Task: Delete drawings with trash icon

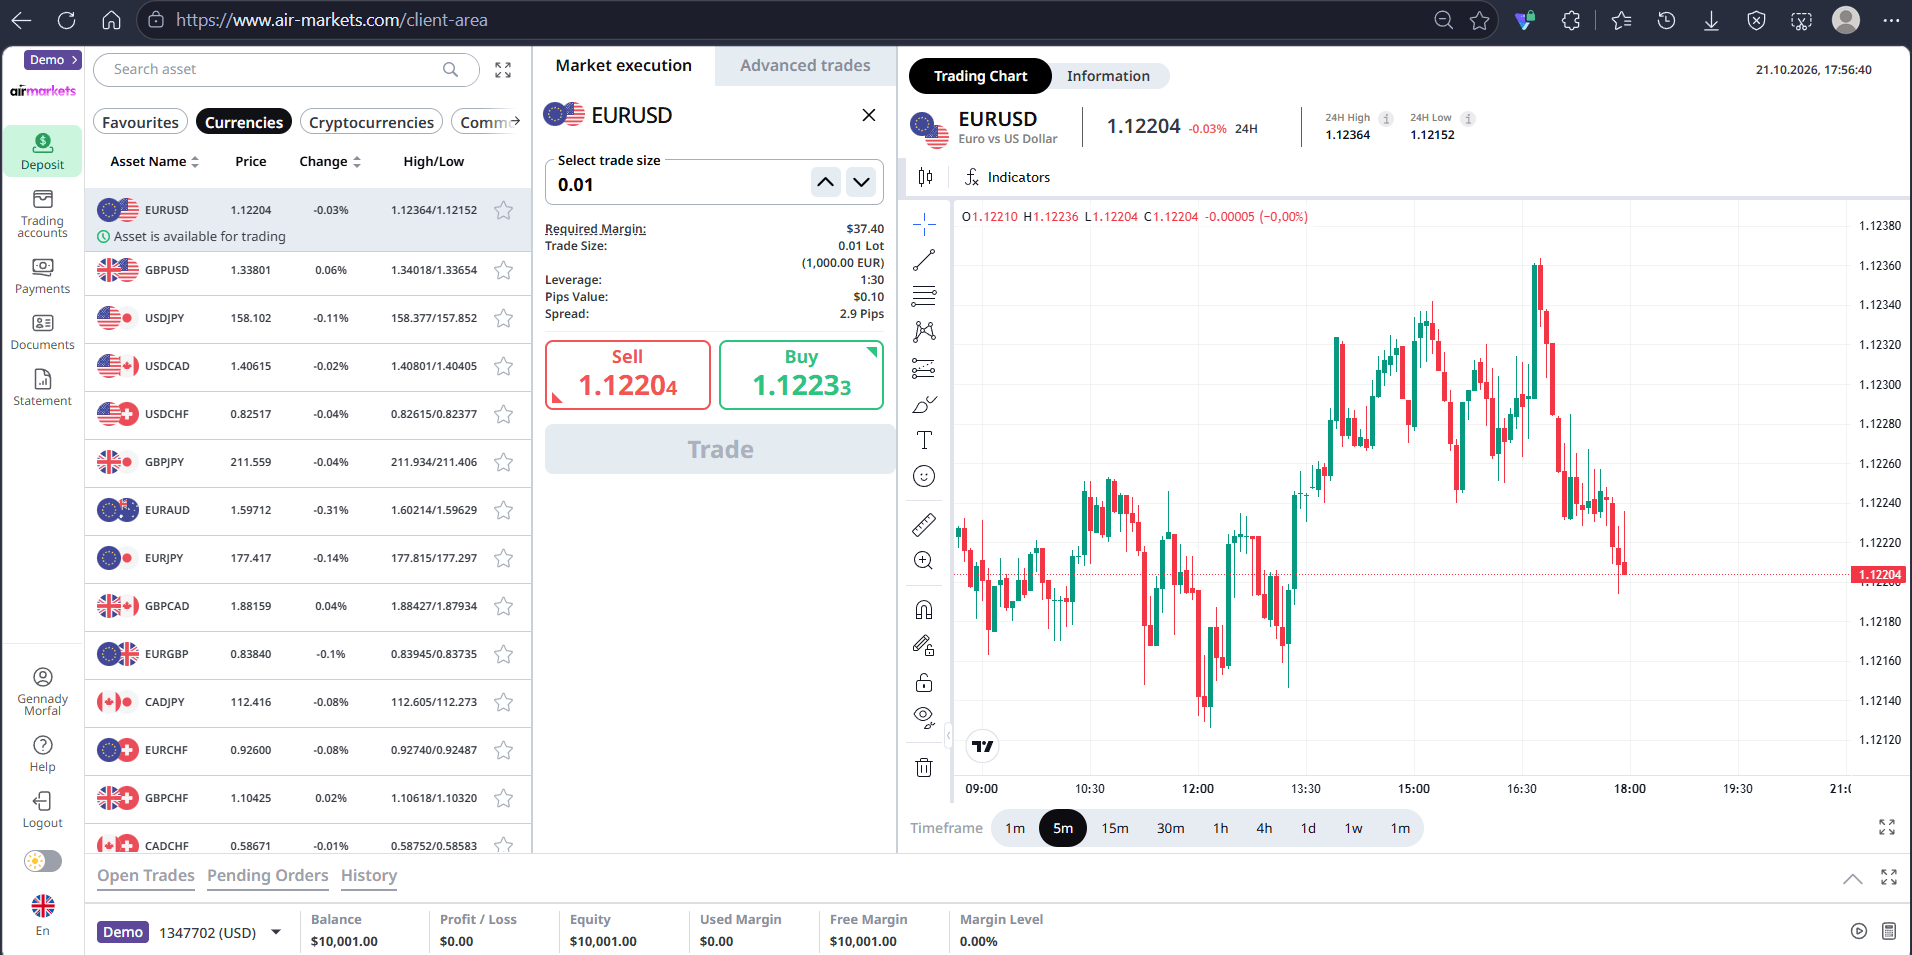Action: click(x=924, y=767)
